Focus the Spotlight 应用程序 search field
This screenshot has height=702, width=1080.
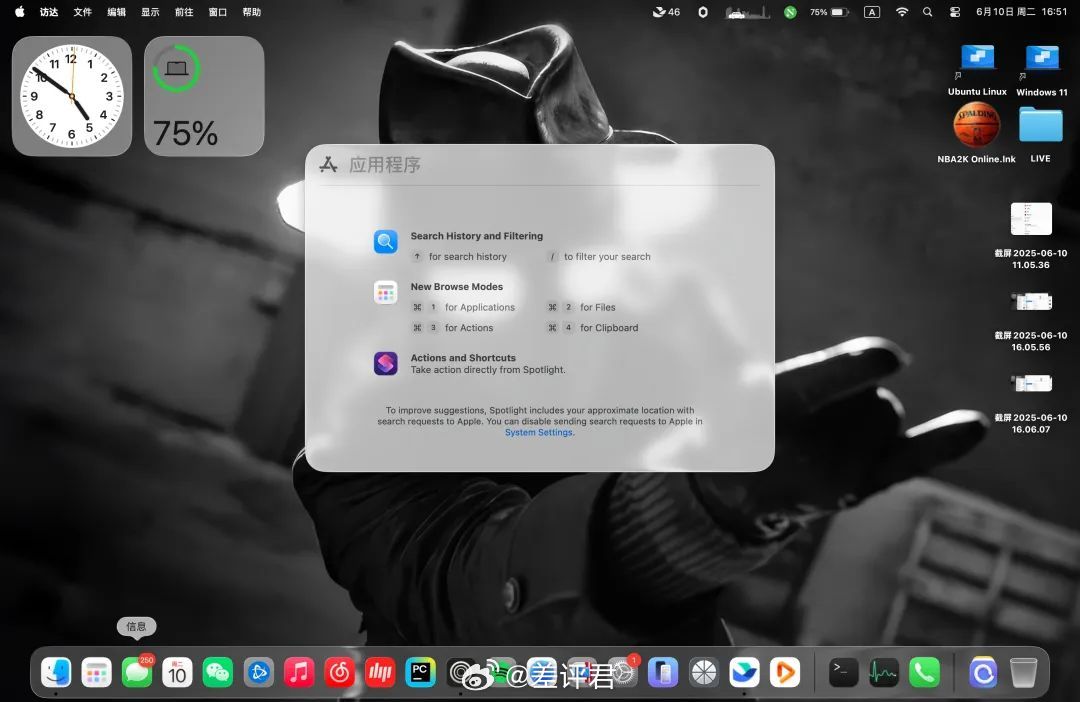tap(539, 165)
